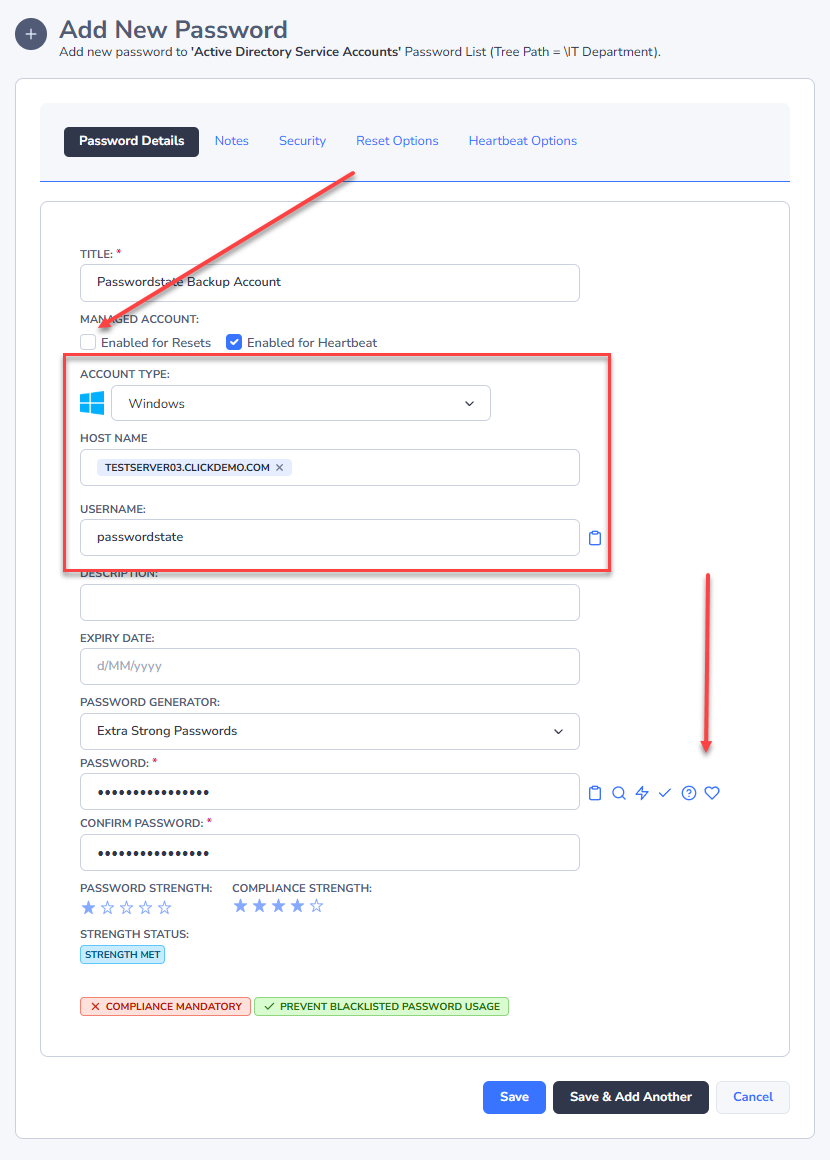Click the blue Save button
830x1160 pixels.
pos(514,1097)
